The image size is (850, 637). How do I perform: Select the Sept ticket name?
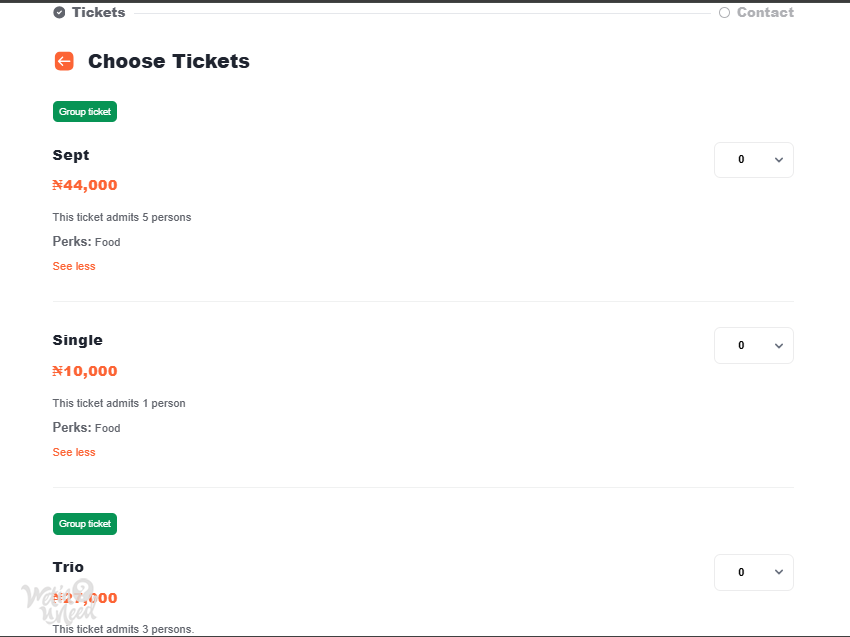[71, 156]
